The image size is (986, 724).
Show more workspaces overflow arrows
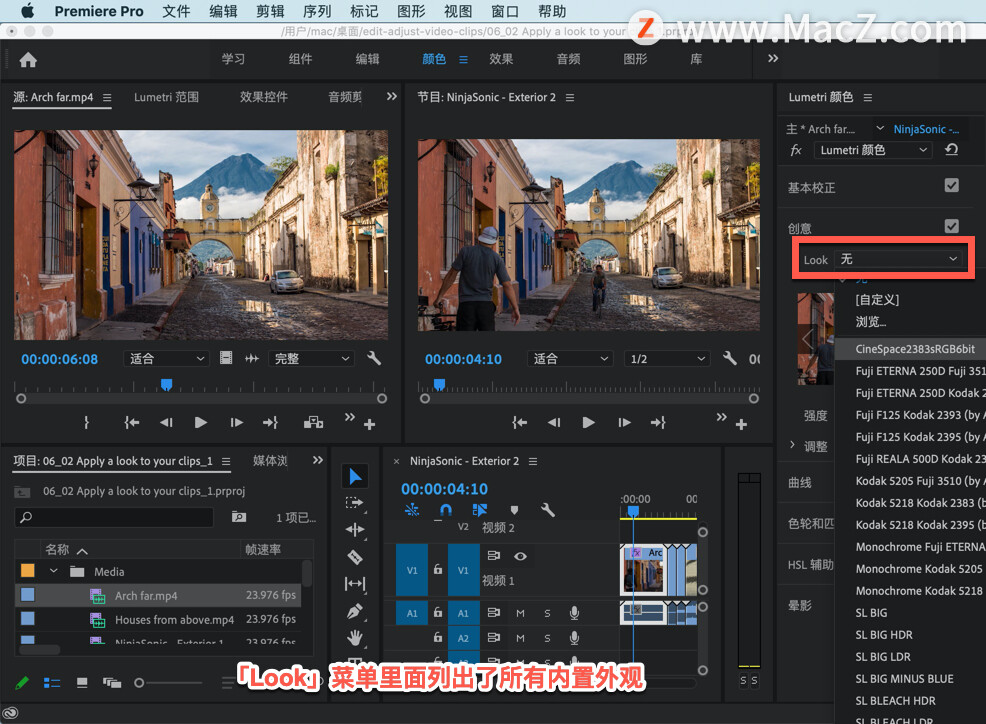pos(773,58)
